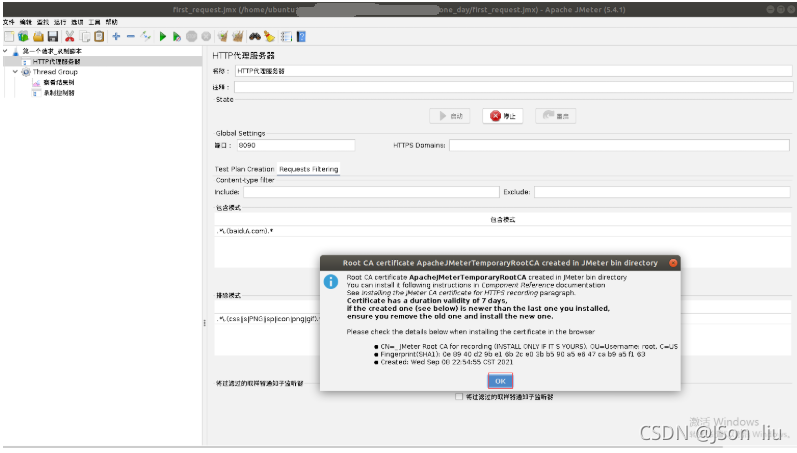Open the 运行 menu

coord(60,22)
